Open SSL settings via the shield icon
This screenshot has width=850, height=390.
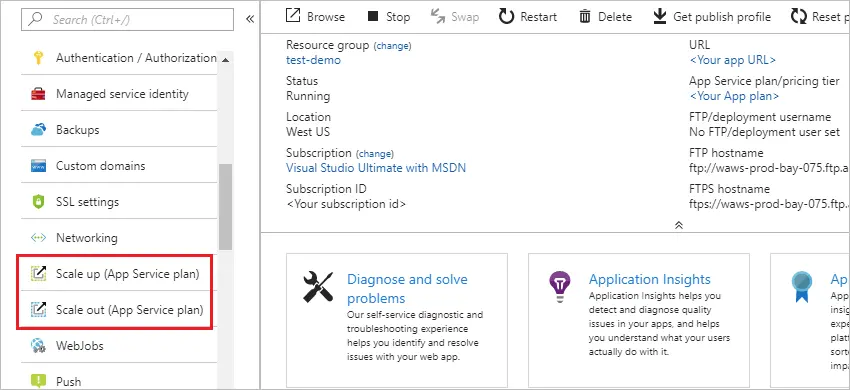38,202
